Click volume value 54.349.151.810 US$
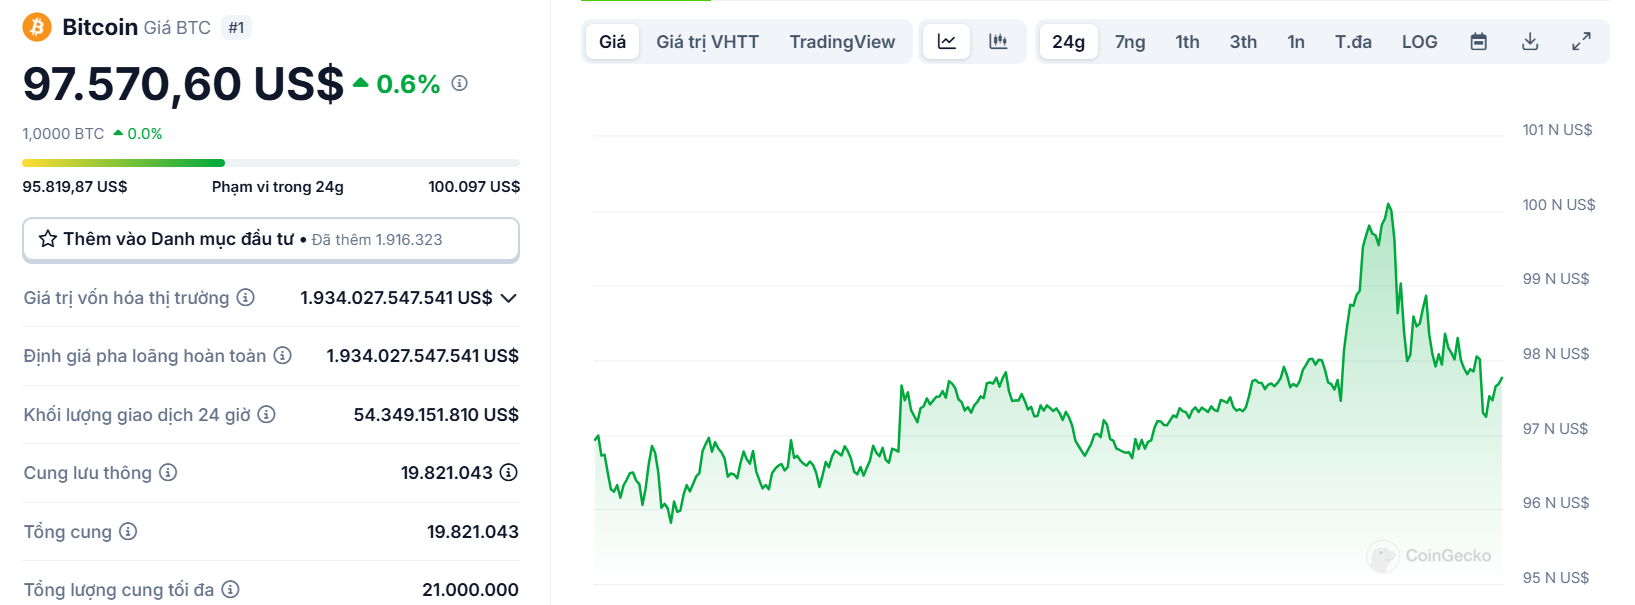This screenshot has width=1635, height=605. pos(436,414)
